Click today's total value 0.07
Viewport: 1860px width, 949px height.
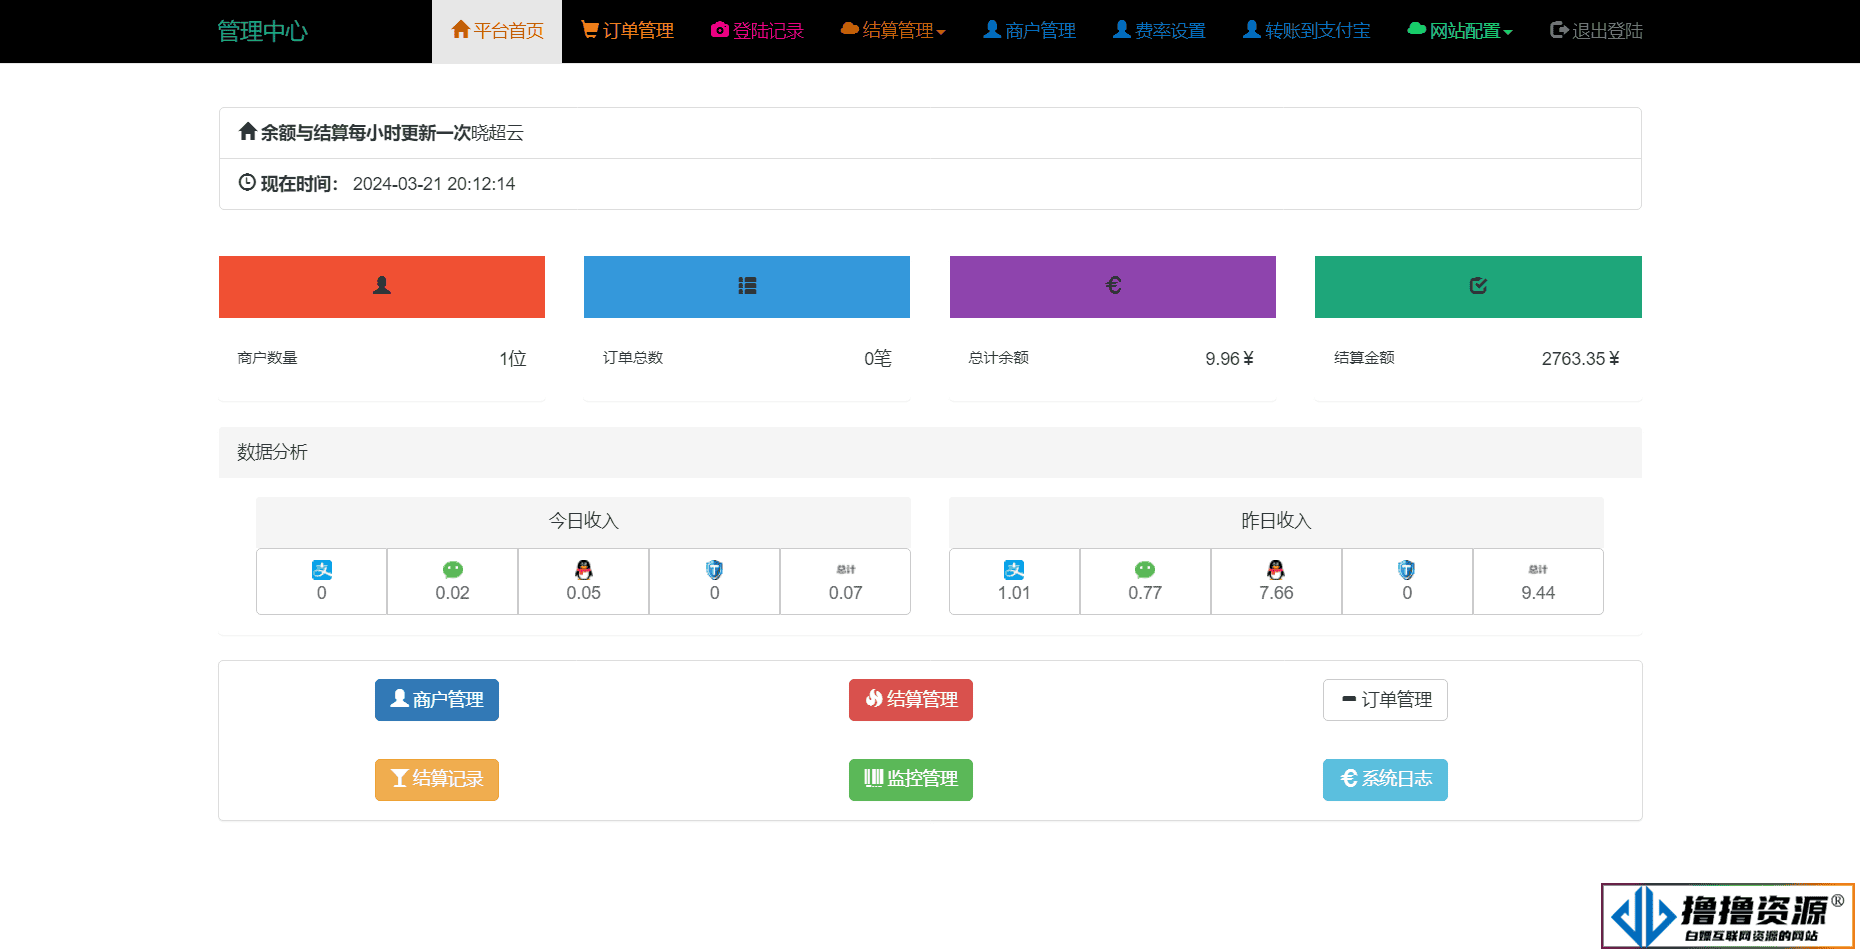[x=846, y=593]
